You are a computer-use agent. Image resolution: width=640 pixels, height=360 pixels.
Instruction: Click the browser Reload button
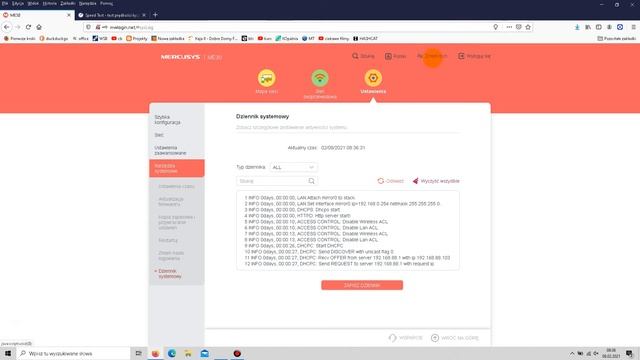(28, 27)
